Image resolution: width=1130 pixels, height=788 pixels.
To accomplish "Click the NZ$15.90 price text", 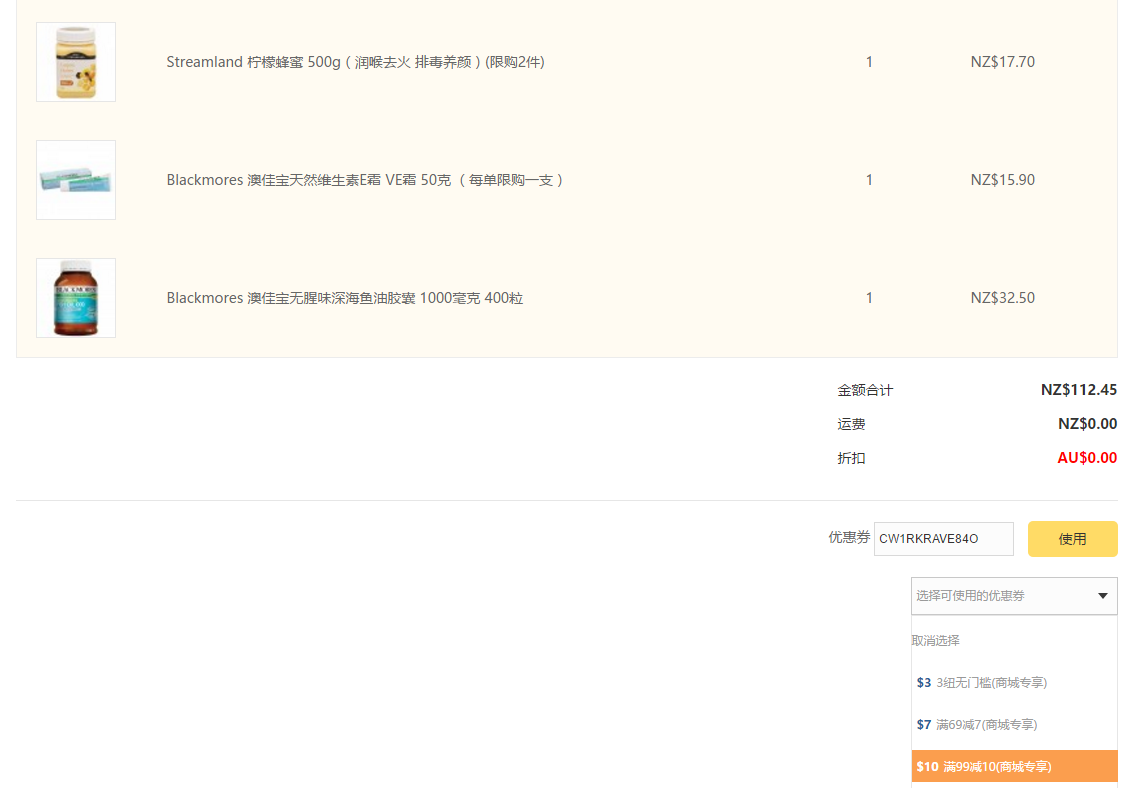I will [1002, 180].
